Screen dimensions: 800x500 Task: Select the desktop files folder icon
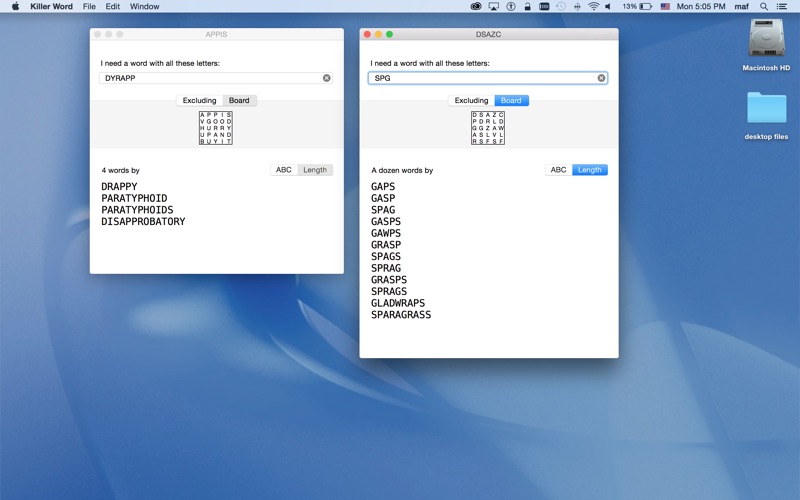pyautogui.click(x=766, y=108)
